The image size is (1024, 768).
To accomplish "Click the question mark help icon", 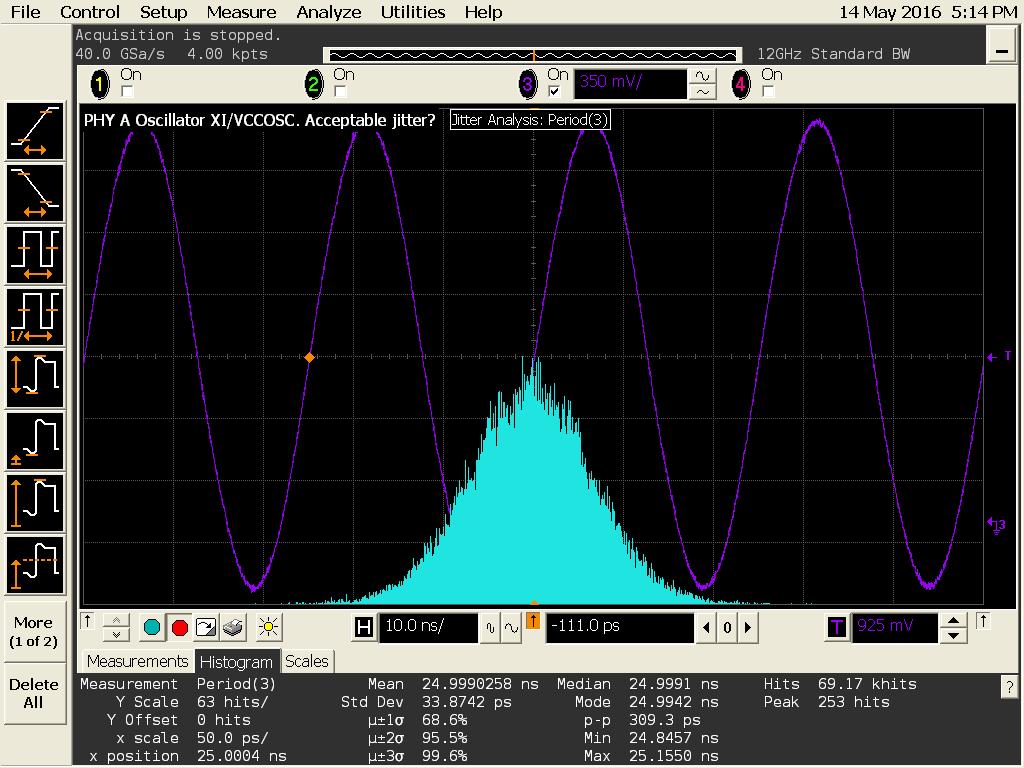I will [x=1010, y=686].
